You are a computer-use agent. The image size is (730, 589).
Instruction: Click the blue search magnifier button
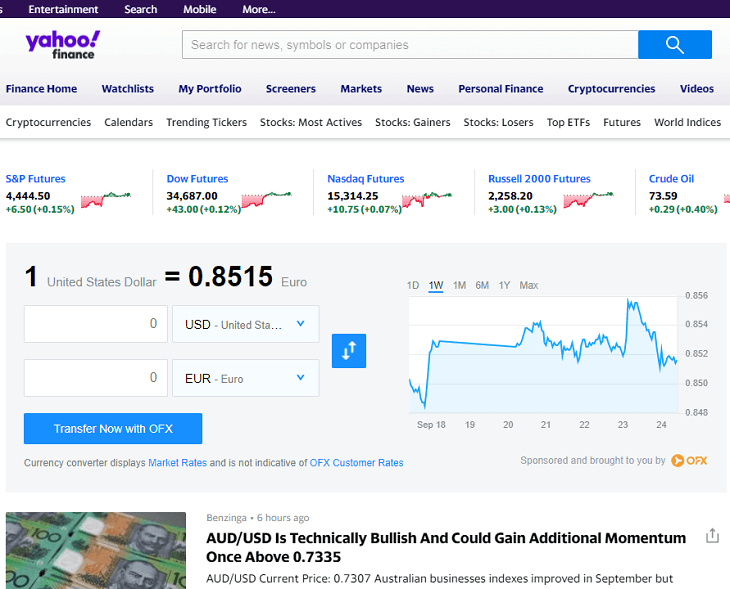(x=675, y=45)
